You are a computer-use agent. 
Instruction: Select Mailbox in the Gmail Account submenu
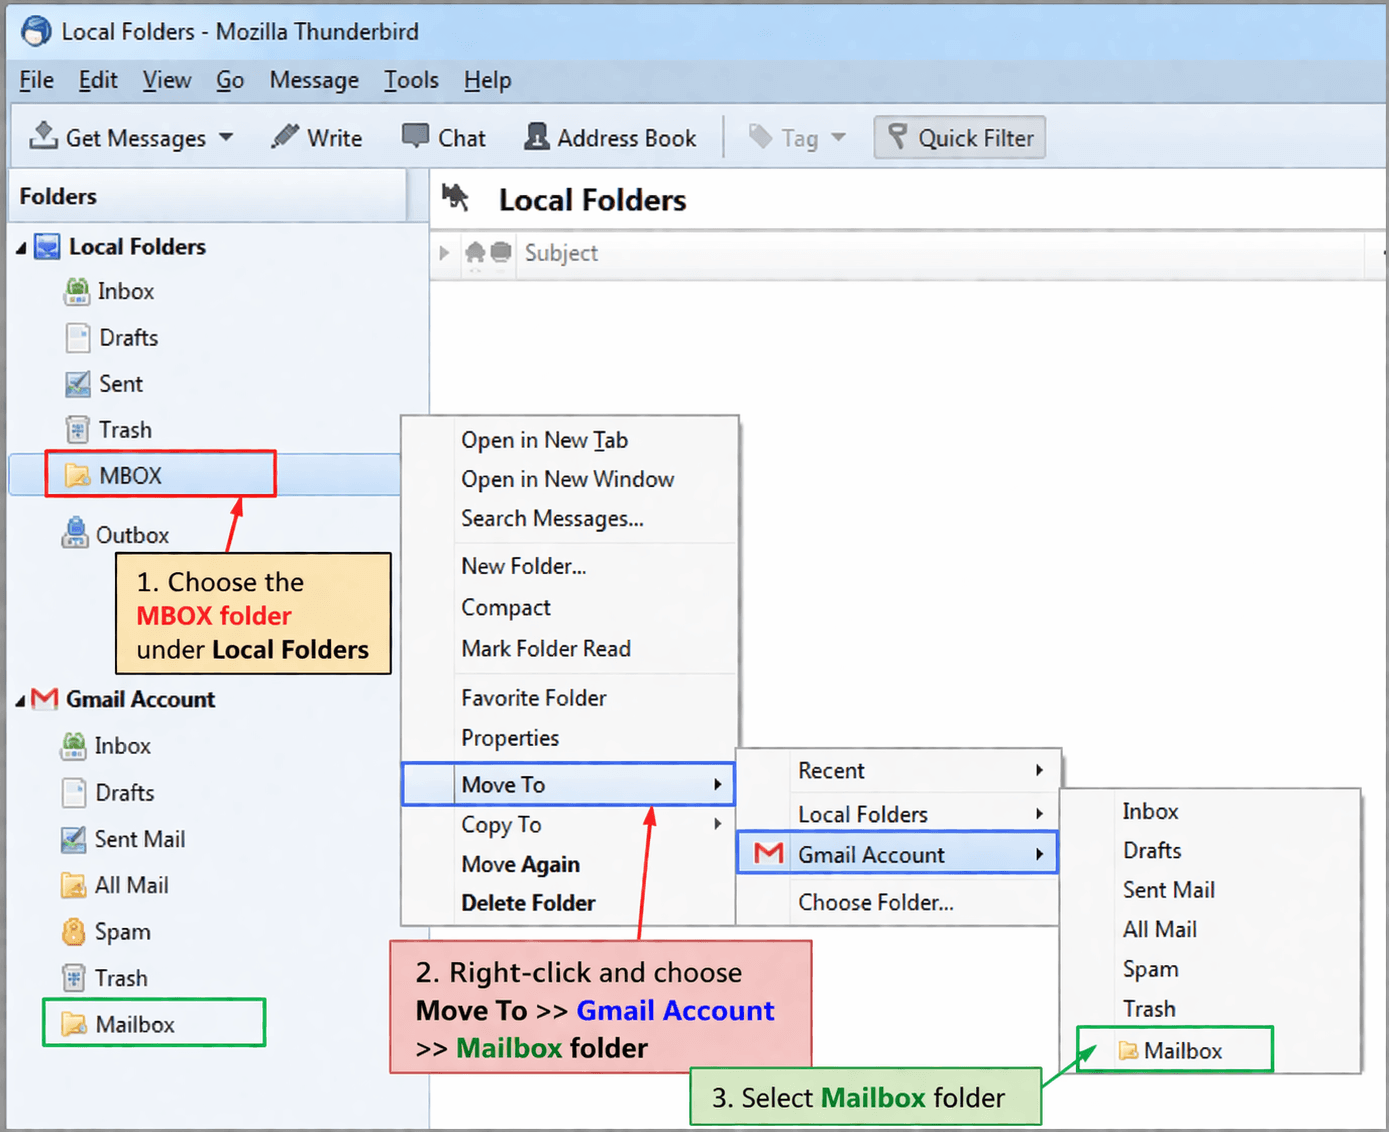1182,1051
